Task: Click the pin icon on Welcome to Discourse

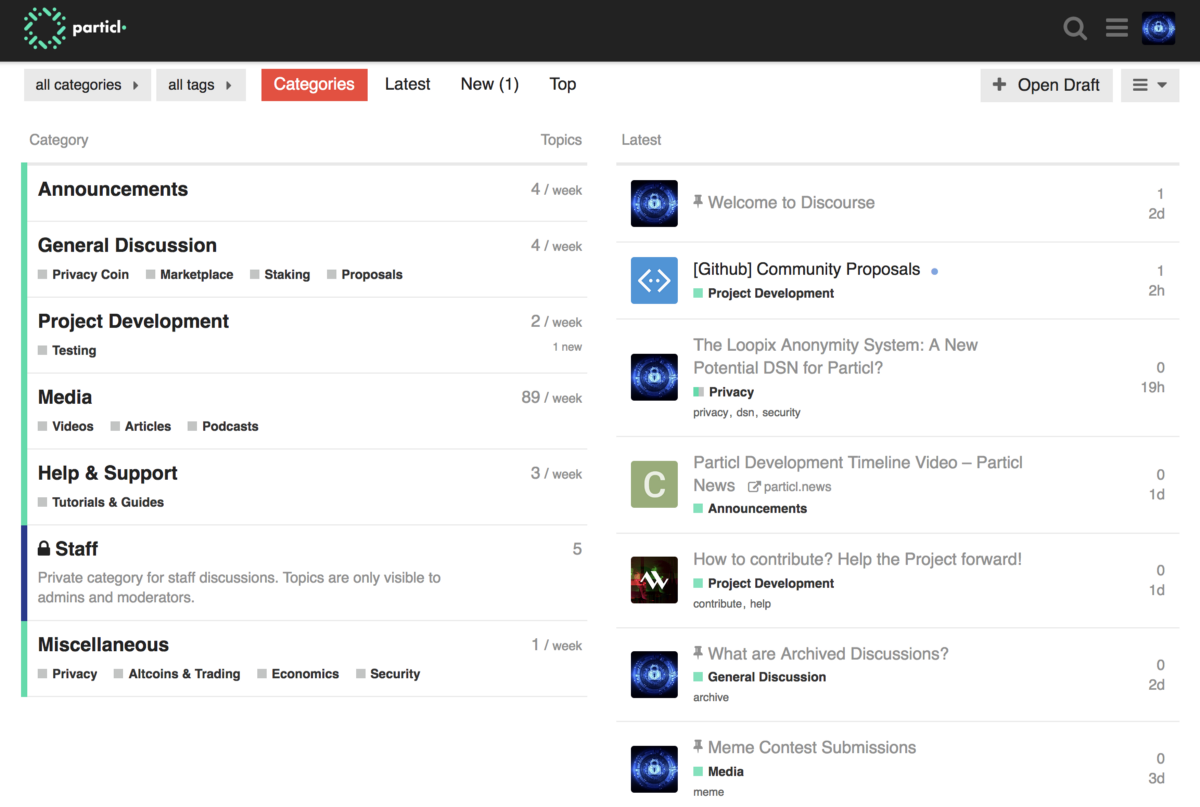Action: pos(698,202)
